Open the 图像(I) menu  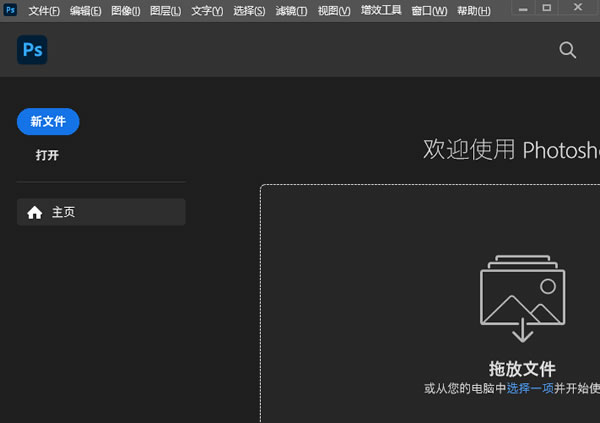tap(126, 11)
